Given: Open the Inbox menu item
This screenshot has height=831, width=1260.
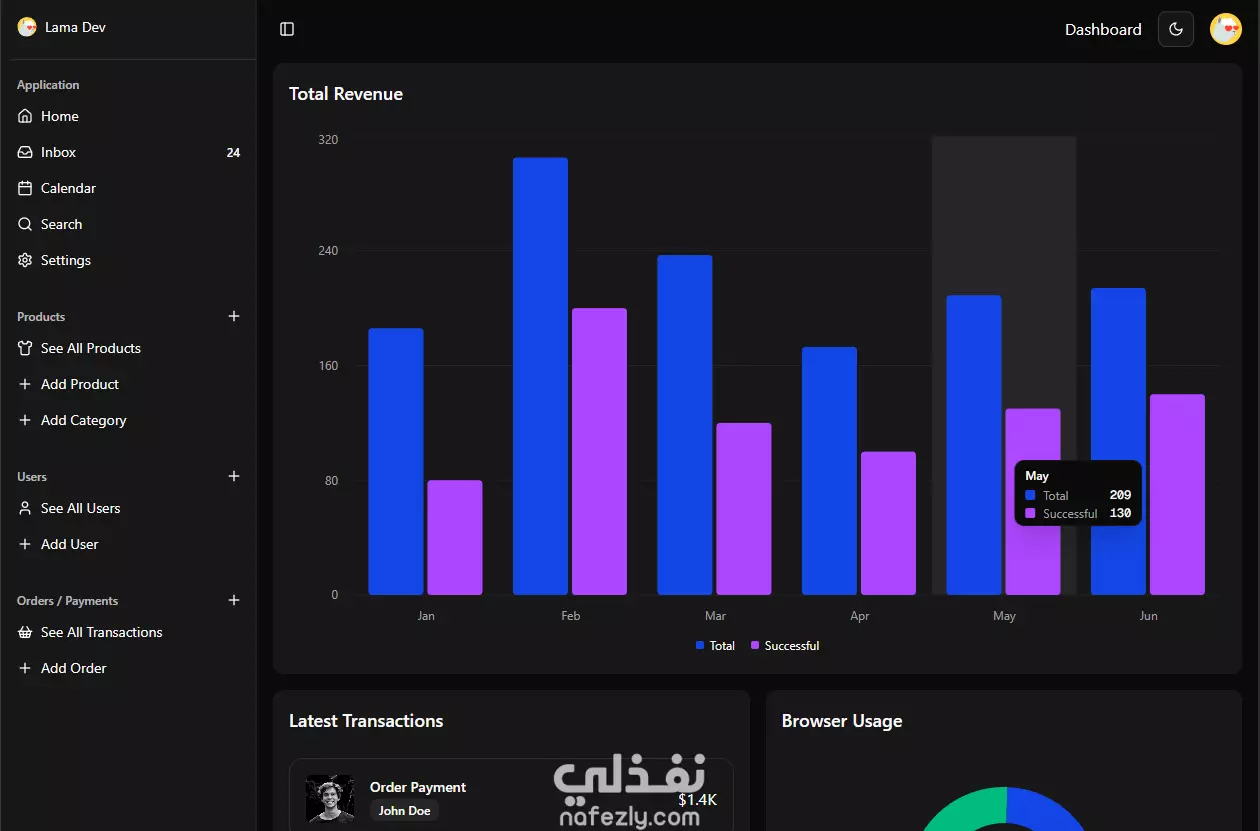Looking at the screenshot, I should [x=129, y=152].
